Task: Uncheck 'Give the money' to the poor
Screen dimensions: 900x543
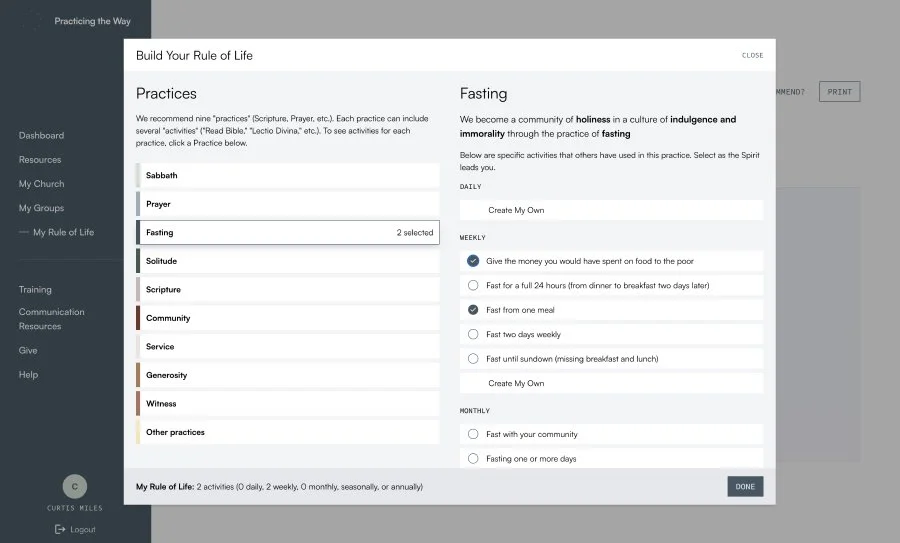Action: coord(473,261)
